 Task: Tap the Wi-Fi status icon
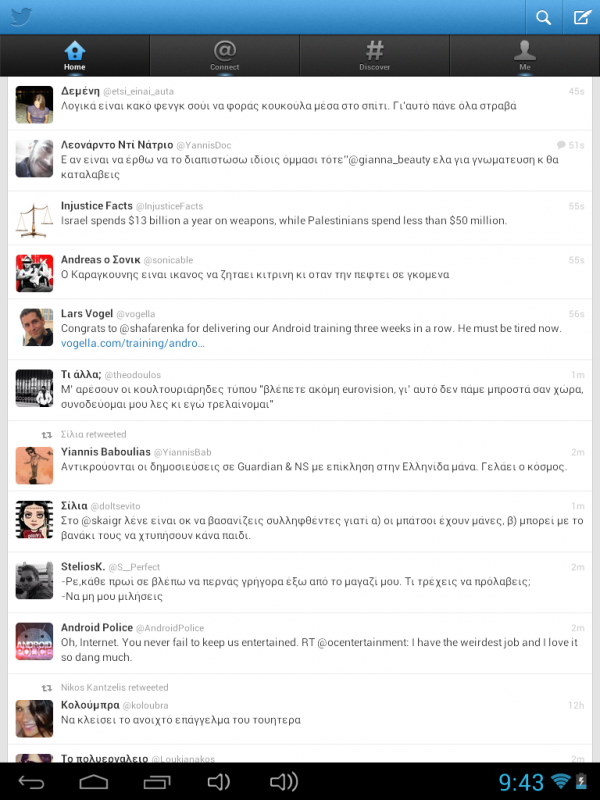coord(560,781)
